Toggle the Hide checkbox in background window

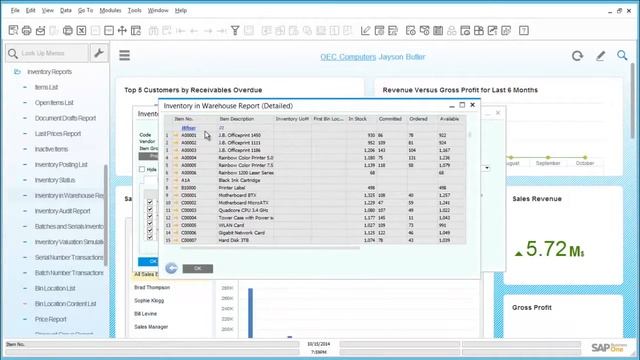[142, 169]
